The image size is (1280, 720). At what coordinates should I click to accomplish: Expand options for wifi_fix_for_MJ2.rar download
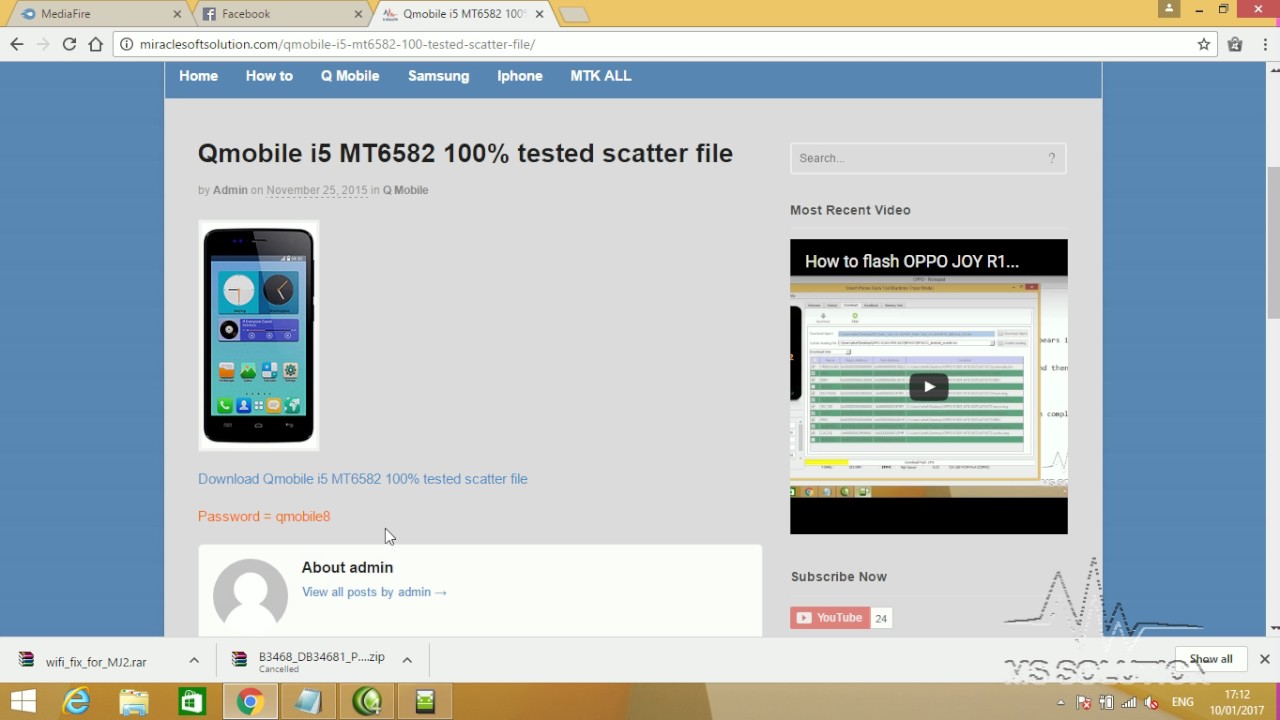[x=194, y=660]
